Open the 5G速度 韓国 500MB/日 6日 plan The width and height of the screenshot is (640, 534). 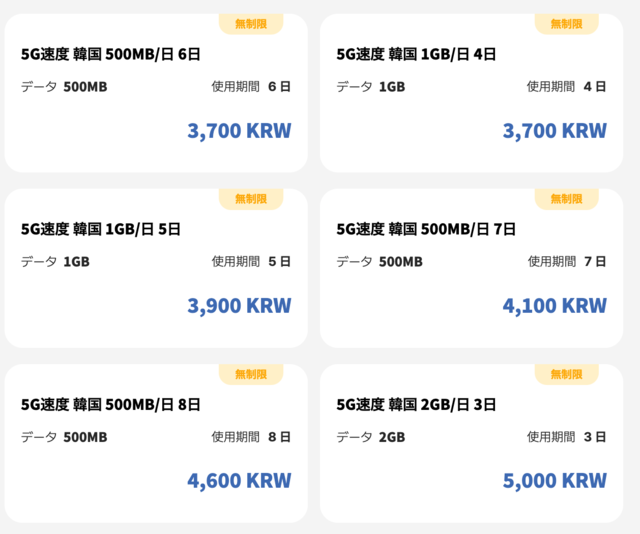[111, 55]
